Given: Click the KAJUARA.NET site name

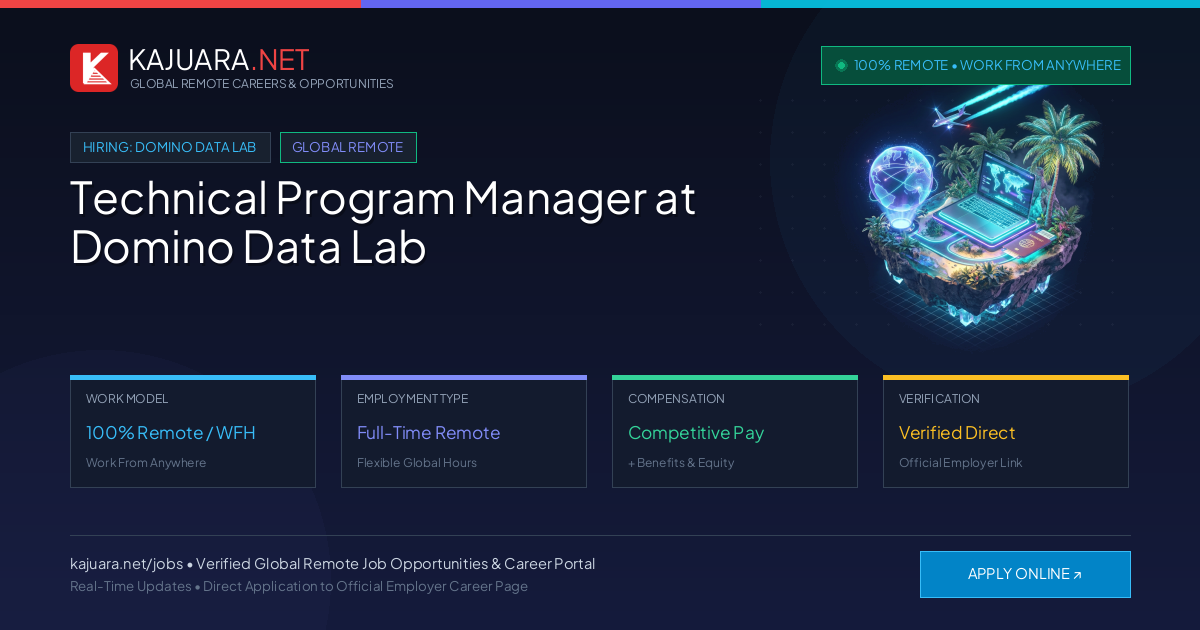Looking at the screenshot, I should click(219, 60).
